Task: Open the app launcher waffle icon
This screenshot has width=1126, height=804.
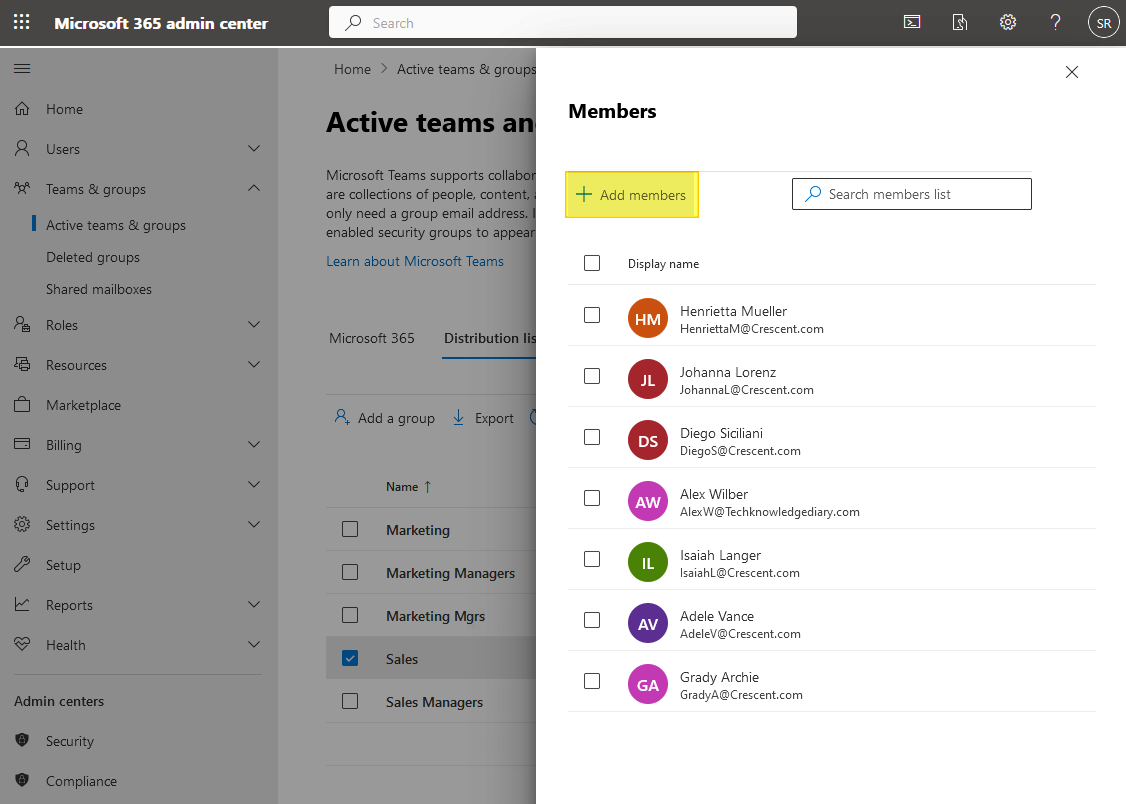Action: [21, 21]
